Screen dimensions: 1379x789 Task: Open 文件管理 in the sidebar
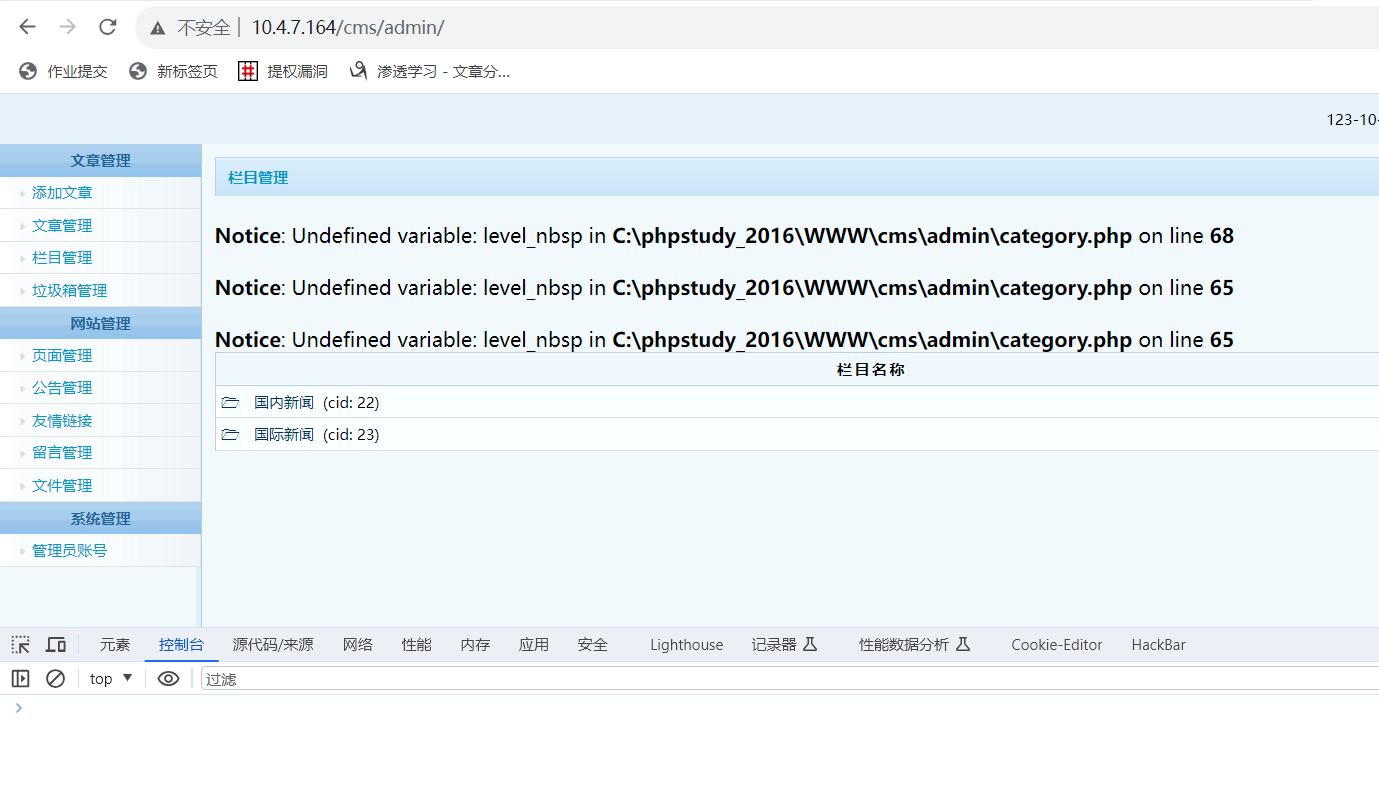coord(62,486)
